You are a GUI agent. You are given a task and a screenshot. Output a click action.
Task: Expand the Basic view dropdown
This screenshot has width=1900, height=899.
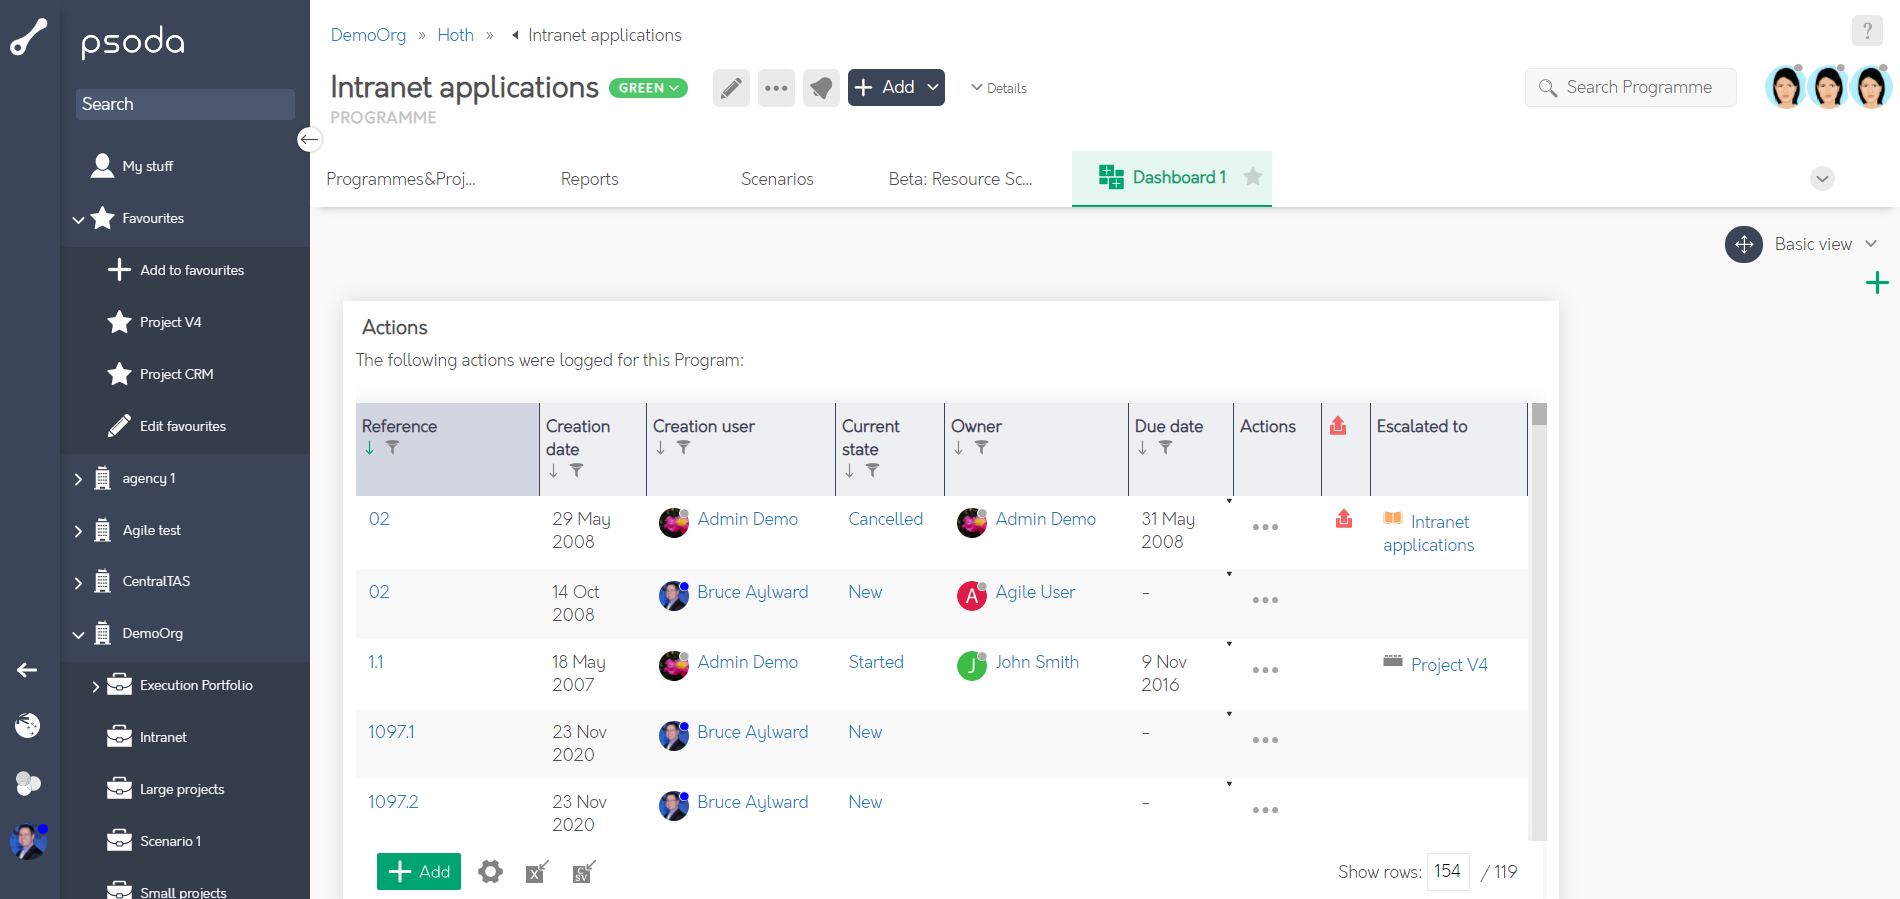coord(1871,244)
